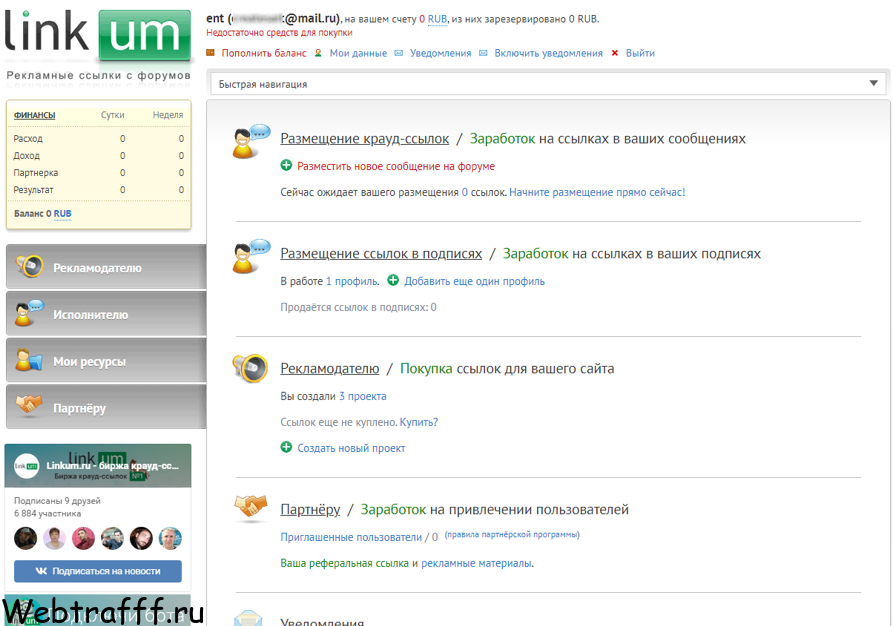Click рекламные материалы link
This screenshot has height=626, width=893.
[477, 563]
